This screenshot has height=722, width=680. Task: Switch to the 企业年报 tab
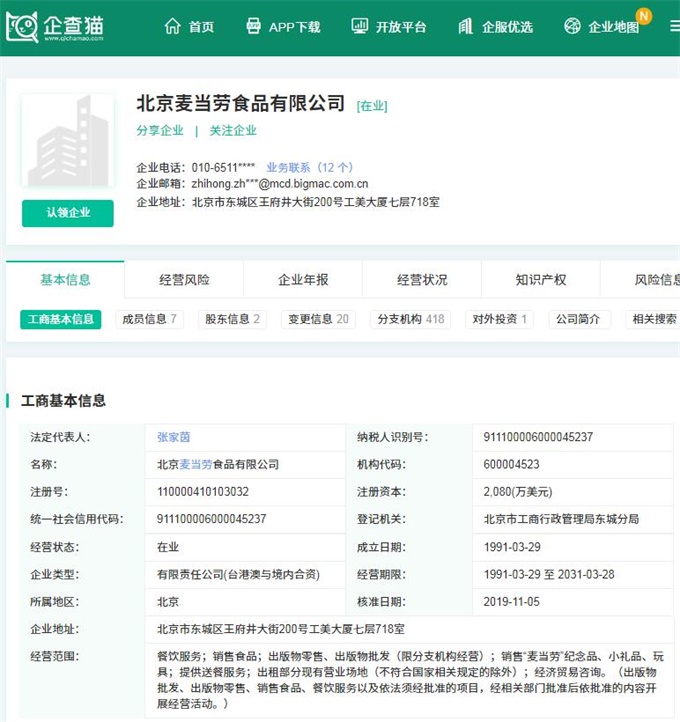tap(303, 279)
